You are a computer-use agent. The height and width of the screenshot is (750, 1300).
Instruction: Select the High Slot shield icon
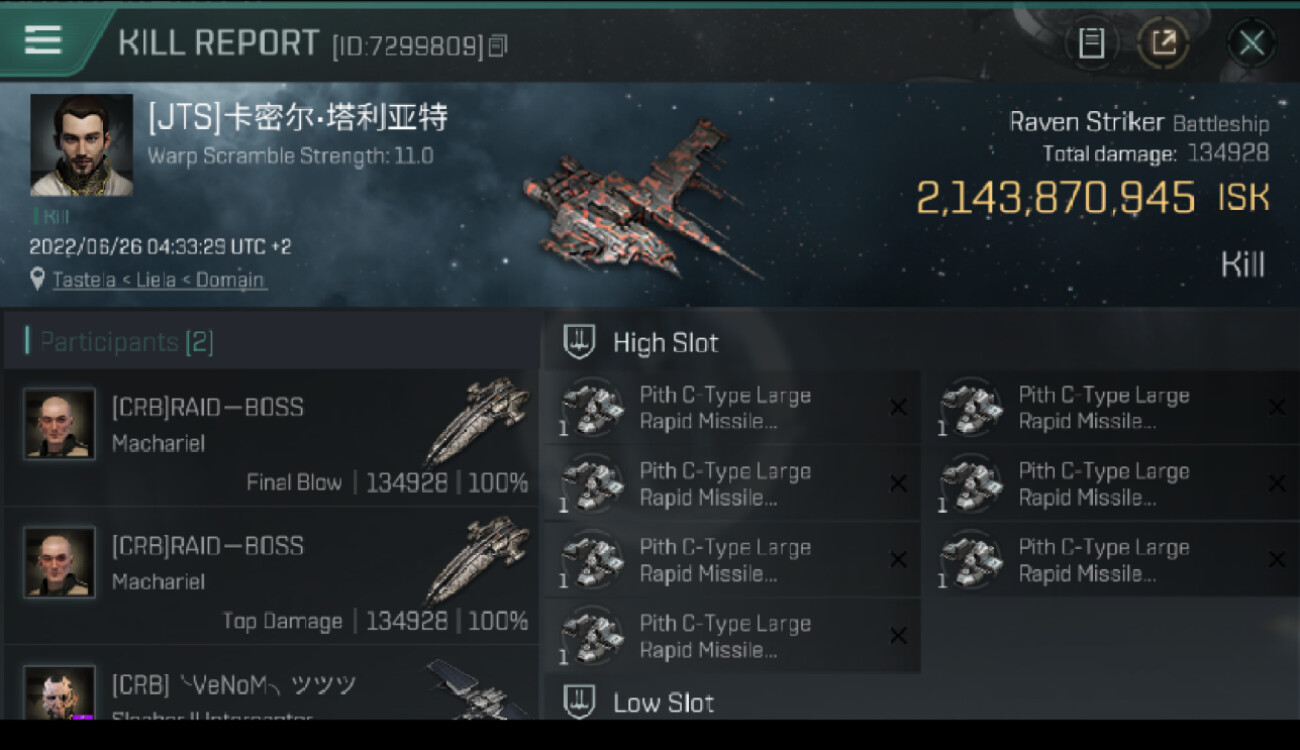pos(579,342)
